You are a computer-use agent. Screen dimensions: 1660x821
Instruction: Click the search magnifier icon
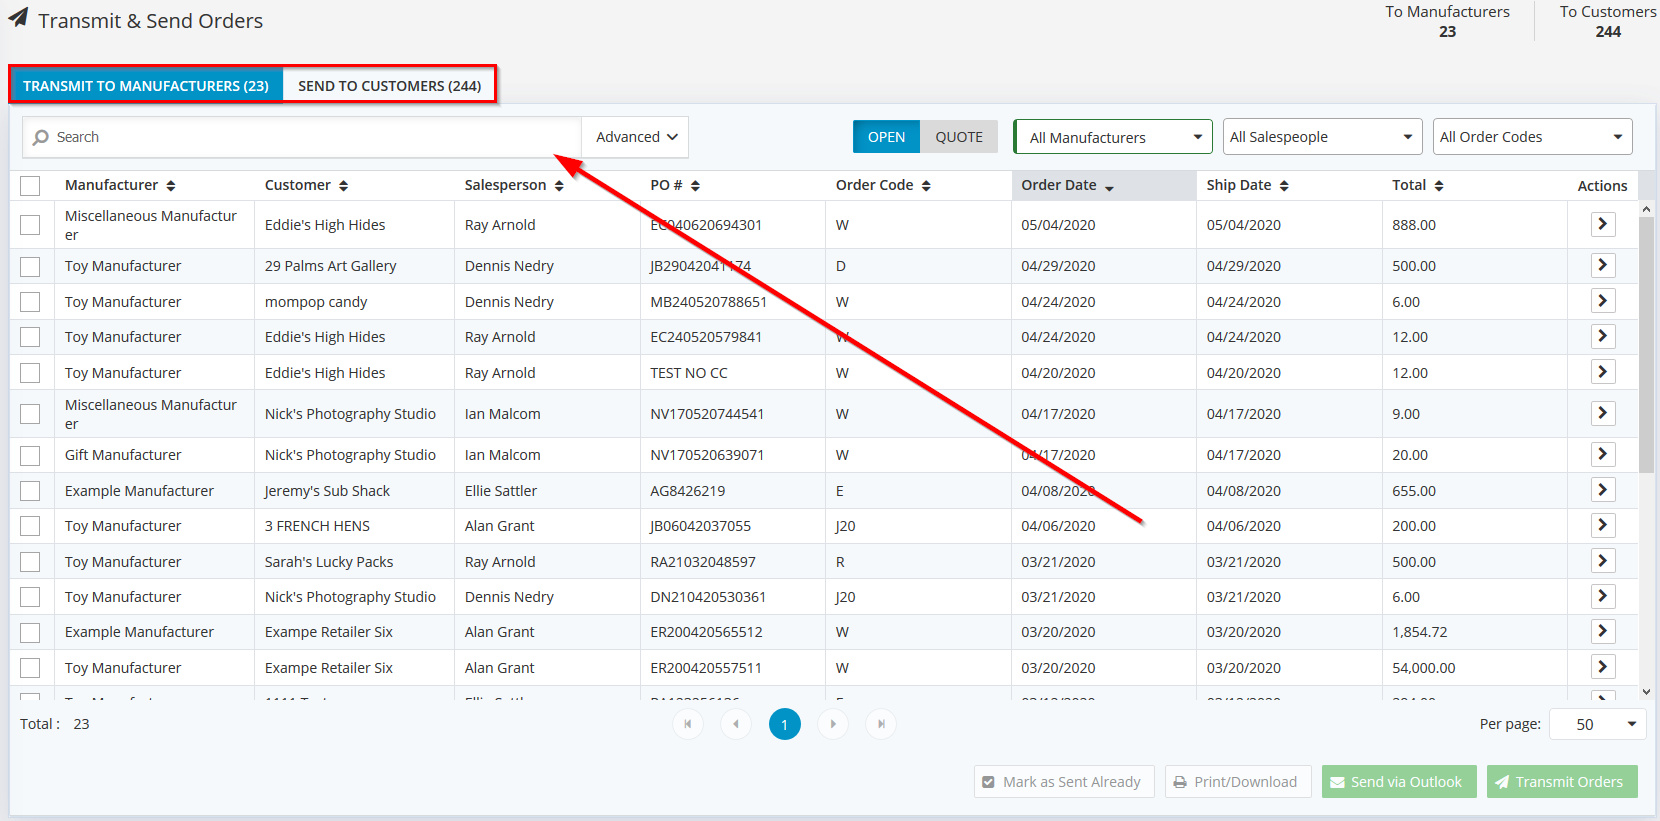[41, 138]
